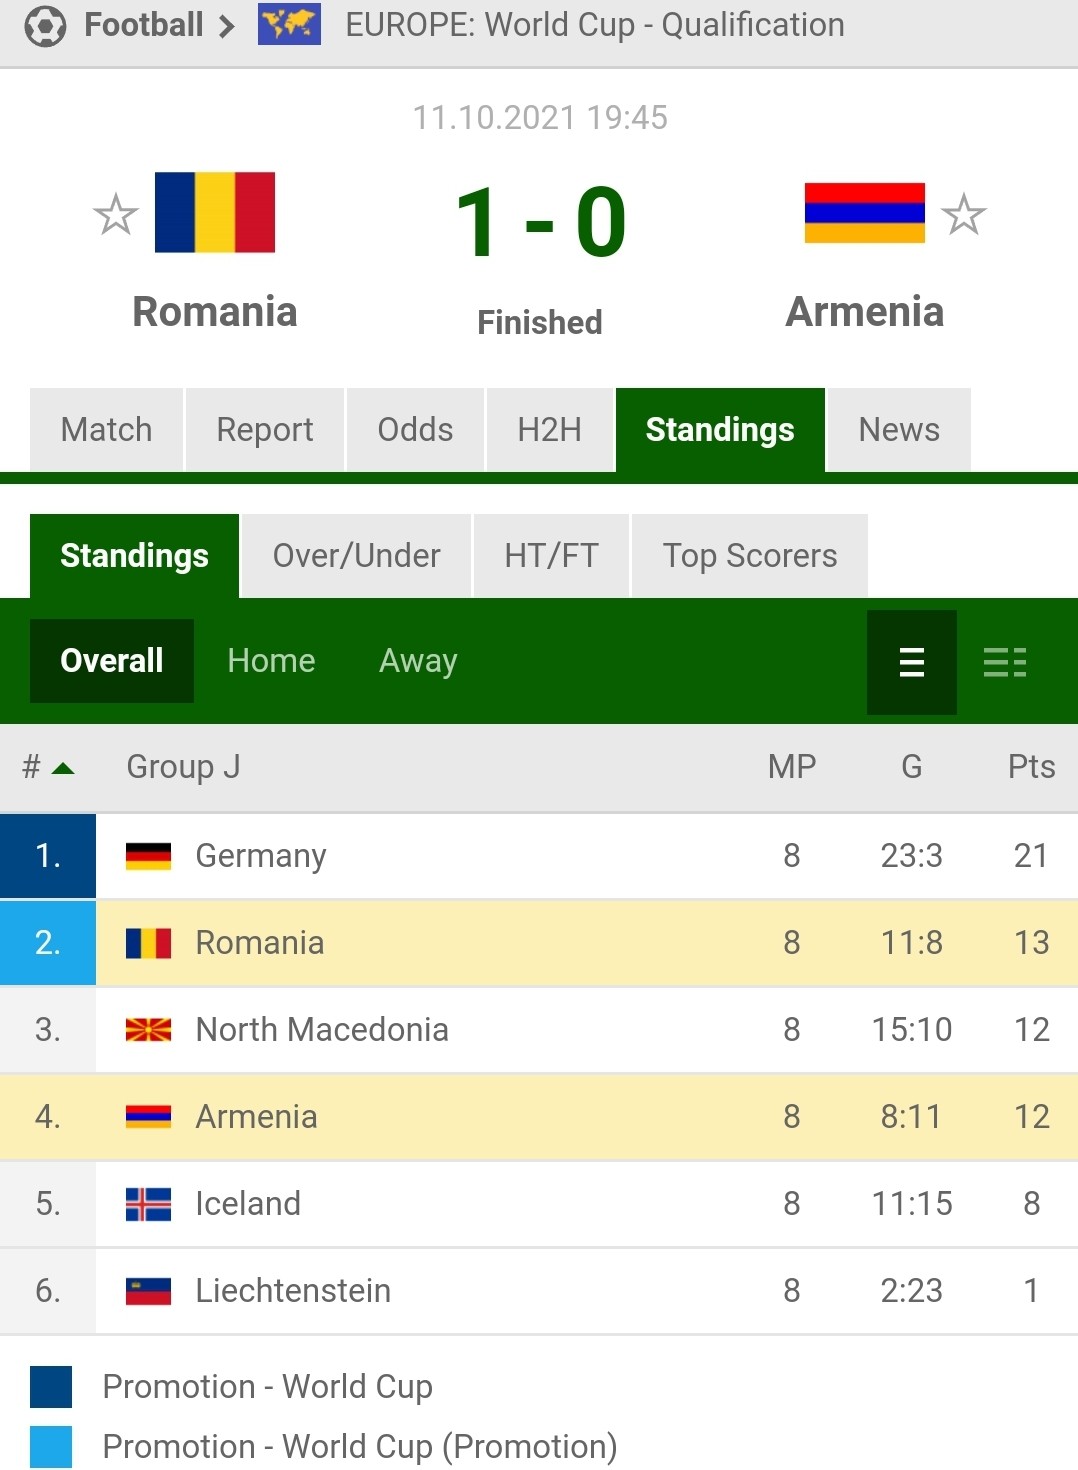This screenshot has height=1470, width=1078.
Task: Sort standings by rank arrow
Action: coord(63,768)
